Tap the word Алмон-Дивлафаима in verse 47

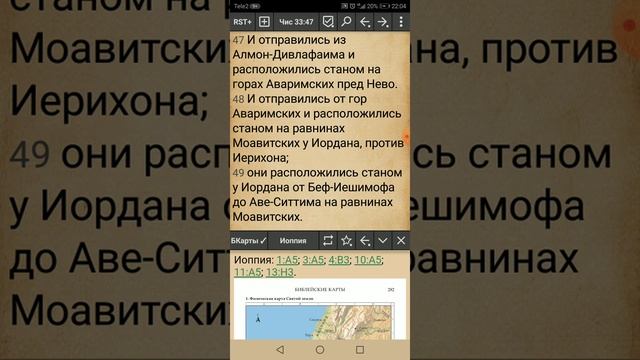click(x=289, y=55)
